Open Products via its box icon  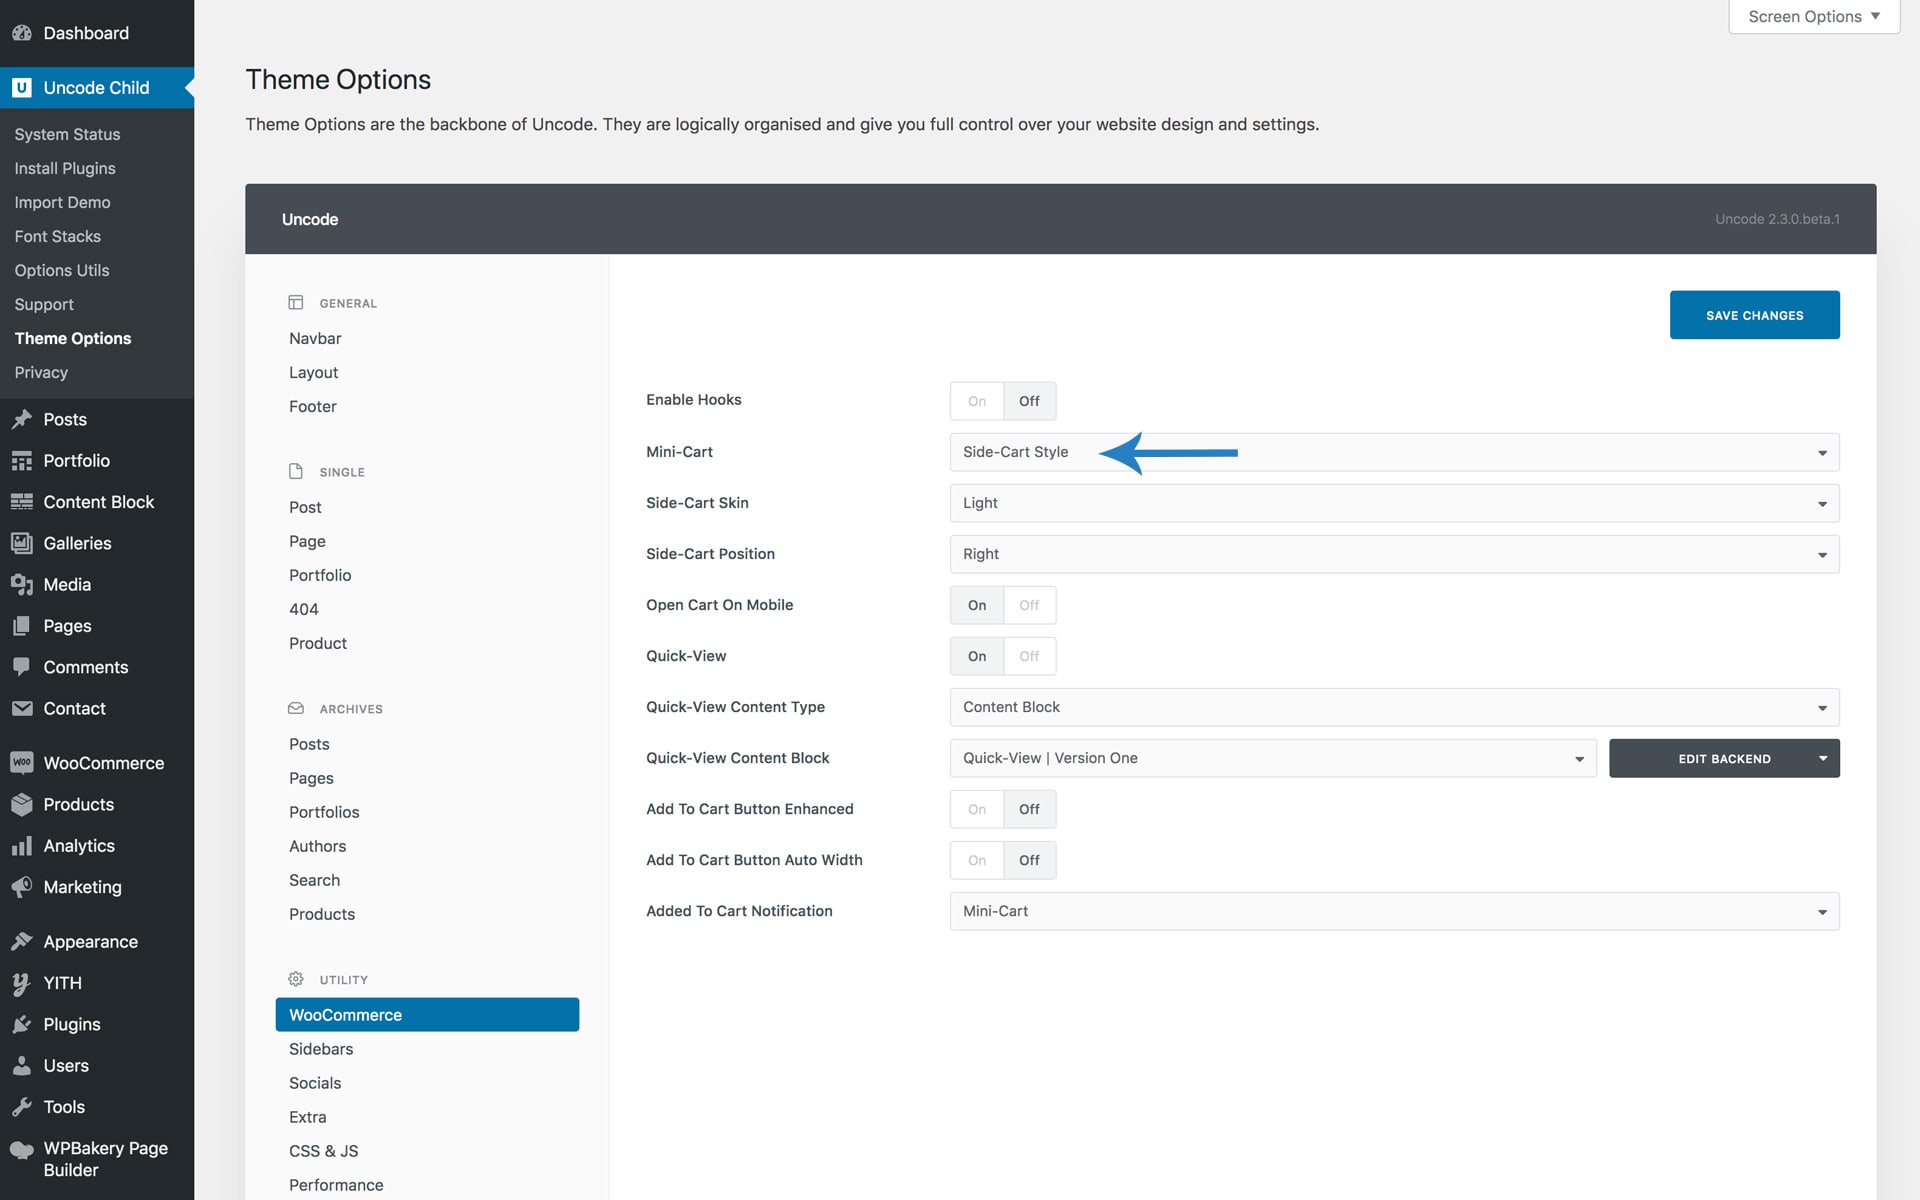[21, 804]
